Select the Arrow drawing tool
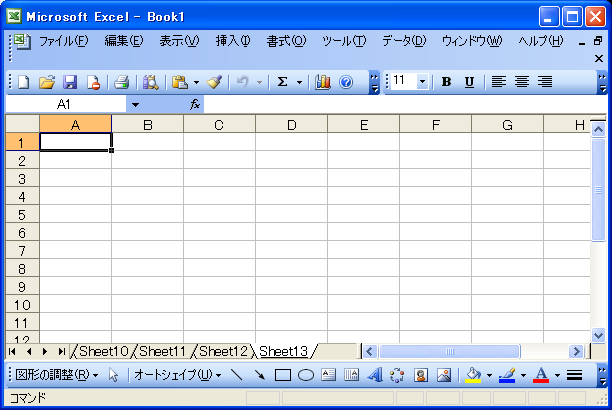This screenshot has width=612, height=410. (260, 375)
